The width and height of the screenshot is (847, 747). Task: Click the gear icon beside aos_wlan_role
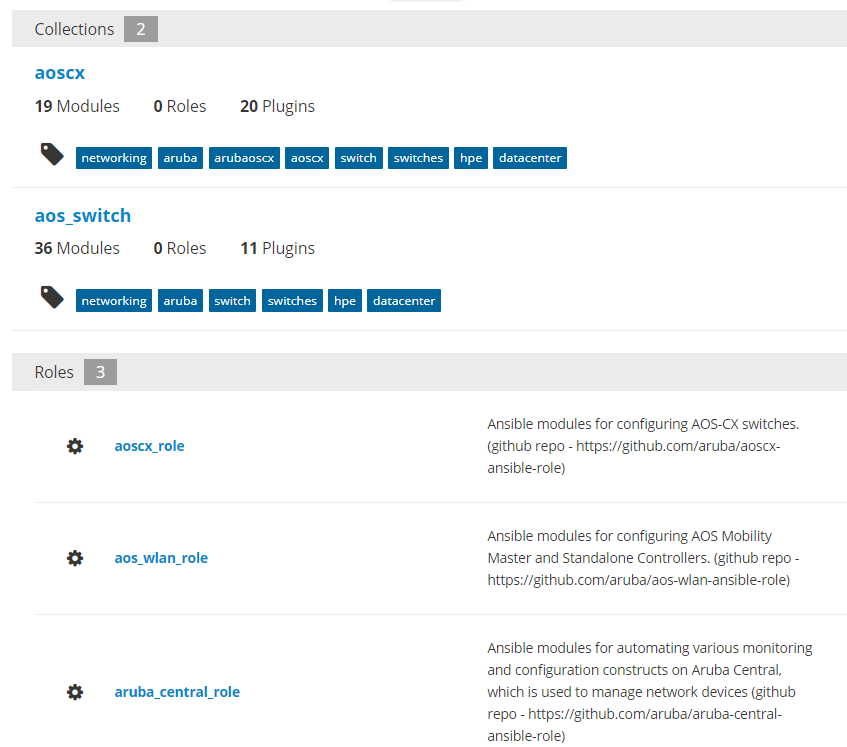pos(75,558)
